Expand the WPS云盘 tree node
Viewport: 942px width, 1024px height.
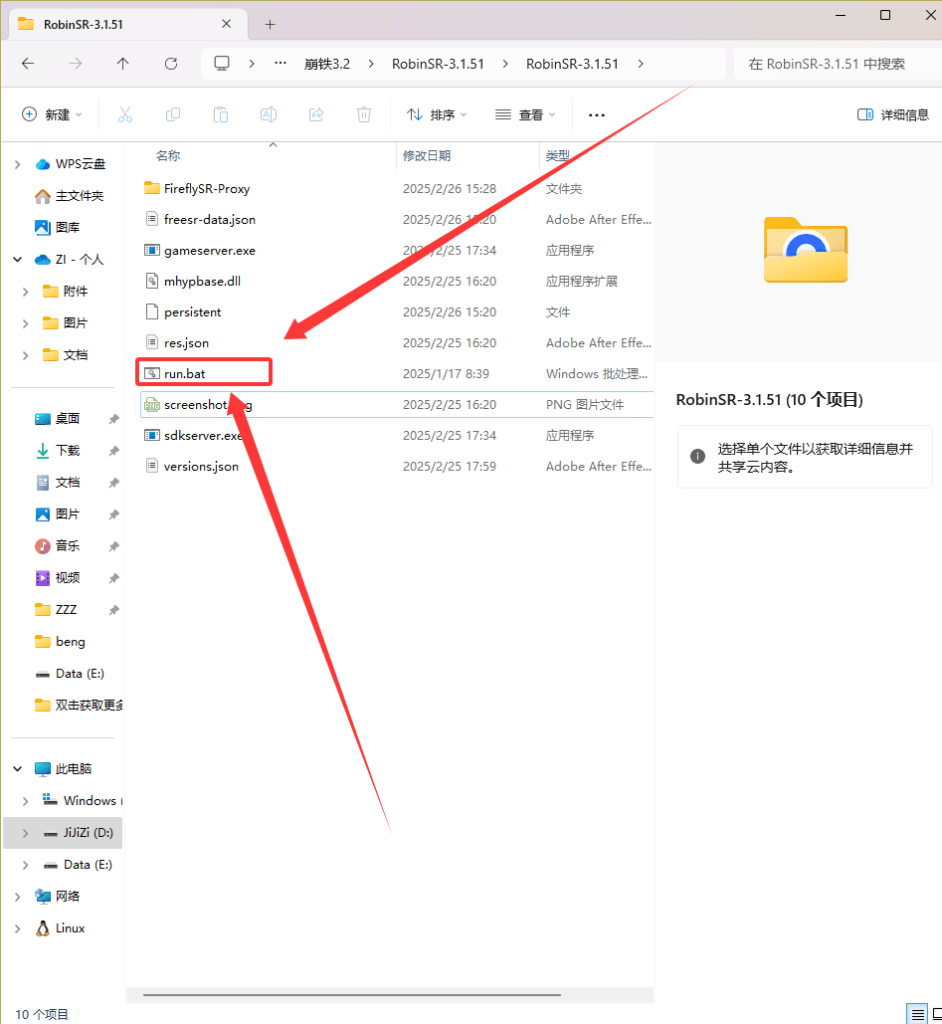(x=17, y=164)
